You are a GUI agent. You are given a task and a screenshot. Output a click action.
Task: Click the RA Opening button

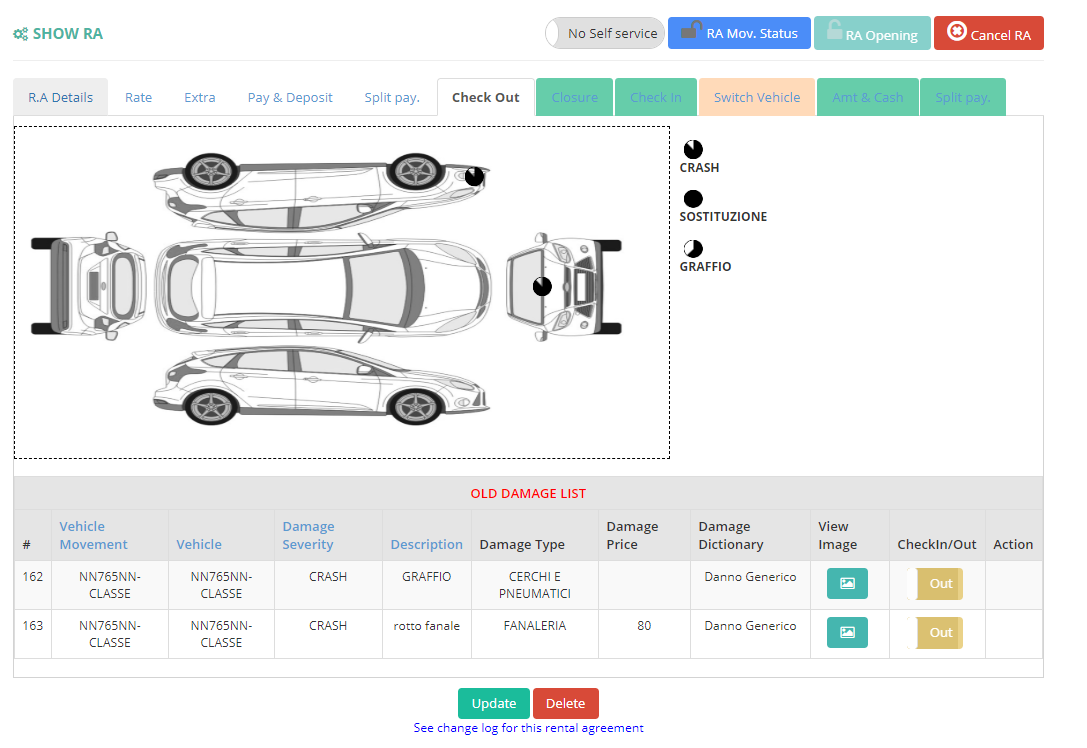(x=872, y=33)
